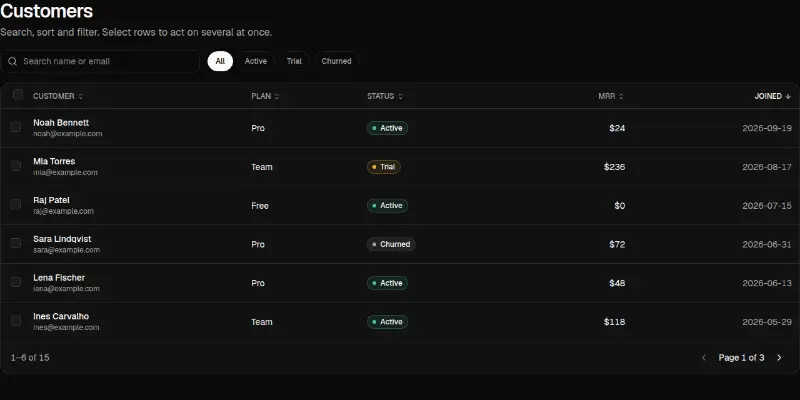Click the $0 MRR value
Image resolution: width=800 pixels, height=400 pixels.
point(619,206)
